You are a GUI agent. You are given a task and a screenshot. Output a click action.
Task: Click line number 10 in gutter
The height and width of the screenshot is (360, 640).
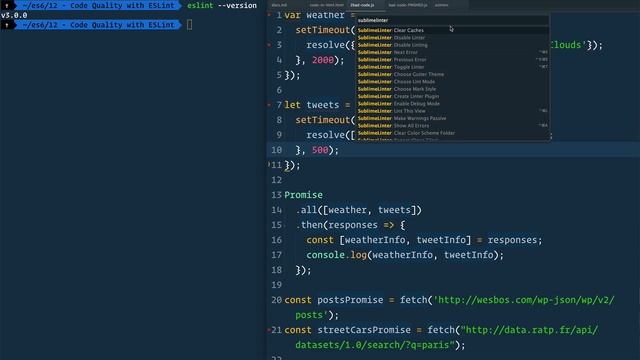(276, 150)
